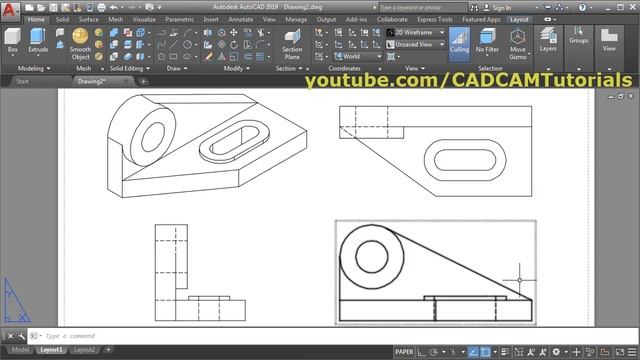Click the Box modeling tool
The image size is (640, 360).
(x=12, y=40)
